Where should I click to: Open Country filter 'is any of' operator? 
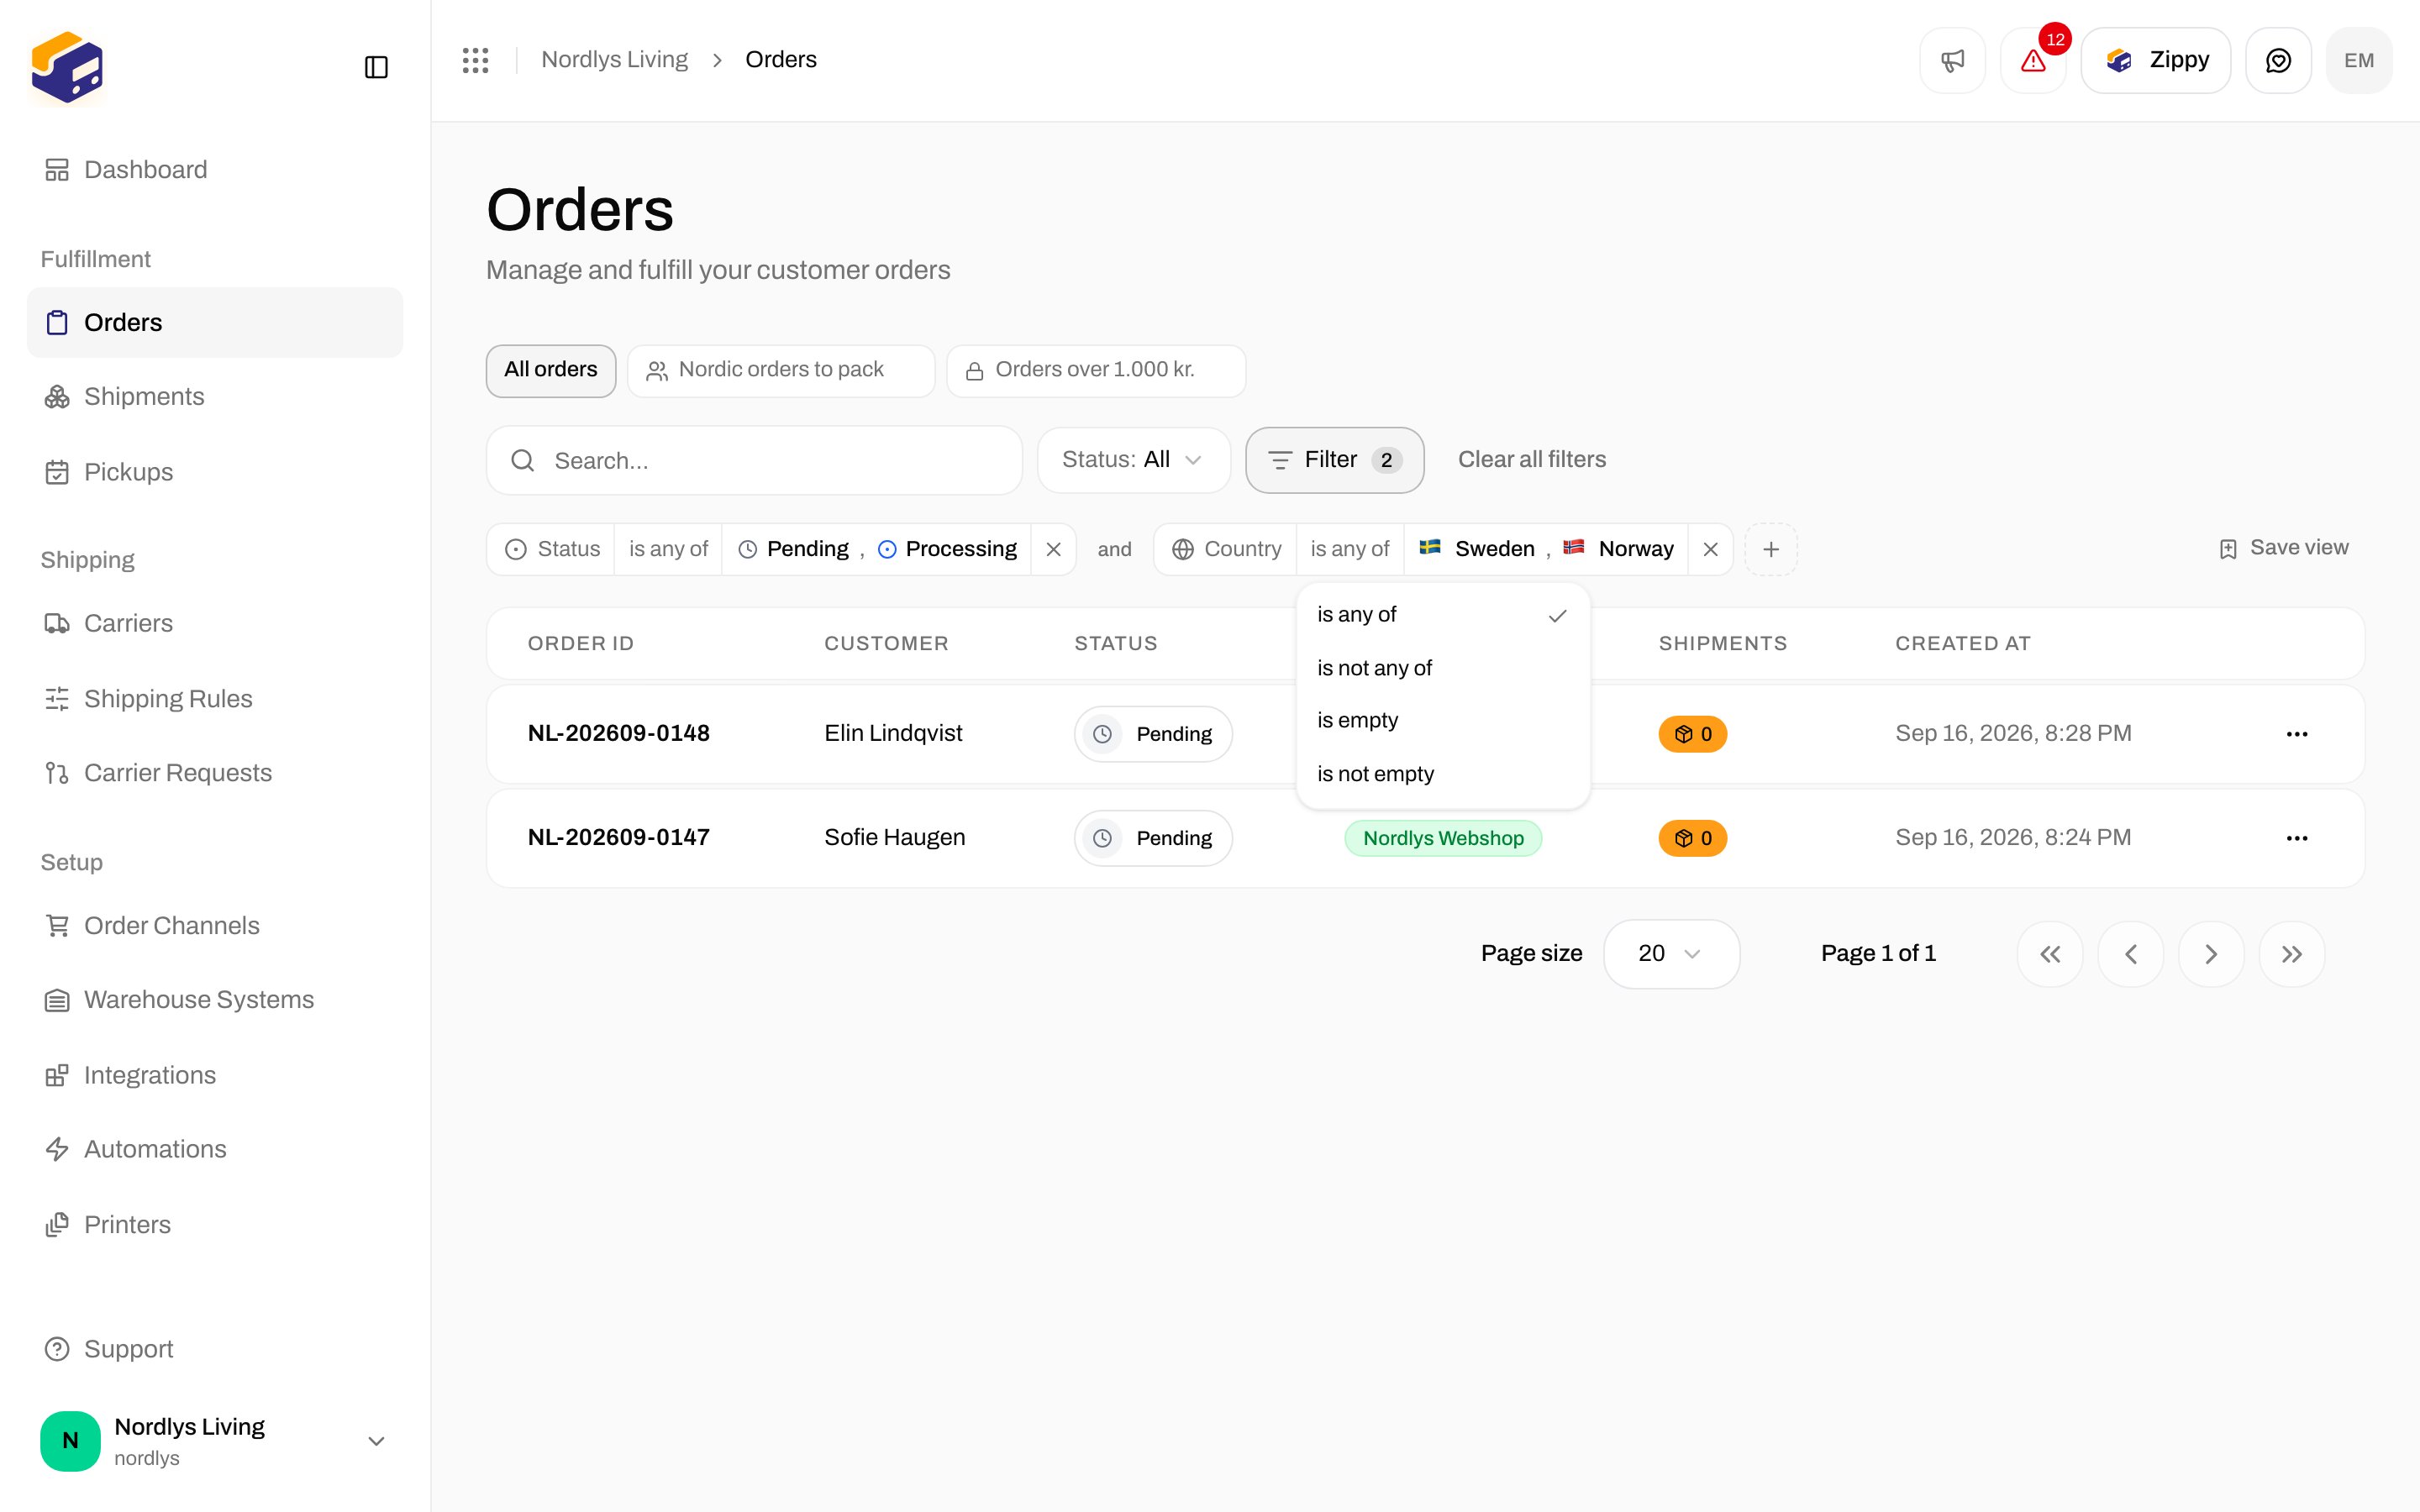pyautogui.click(x=1350, y=549)
